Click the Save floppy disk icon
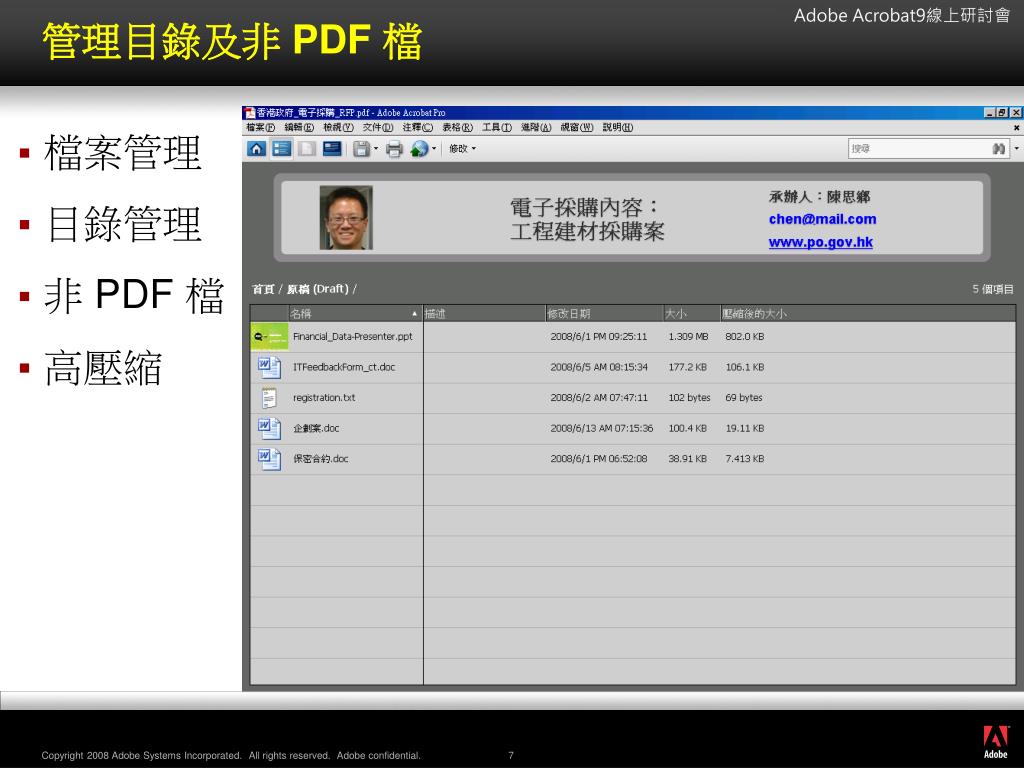 click(362, 150)
